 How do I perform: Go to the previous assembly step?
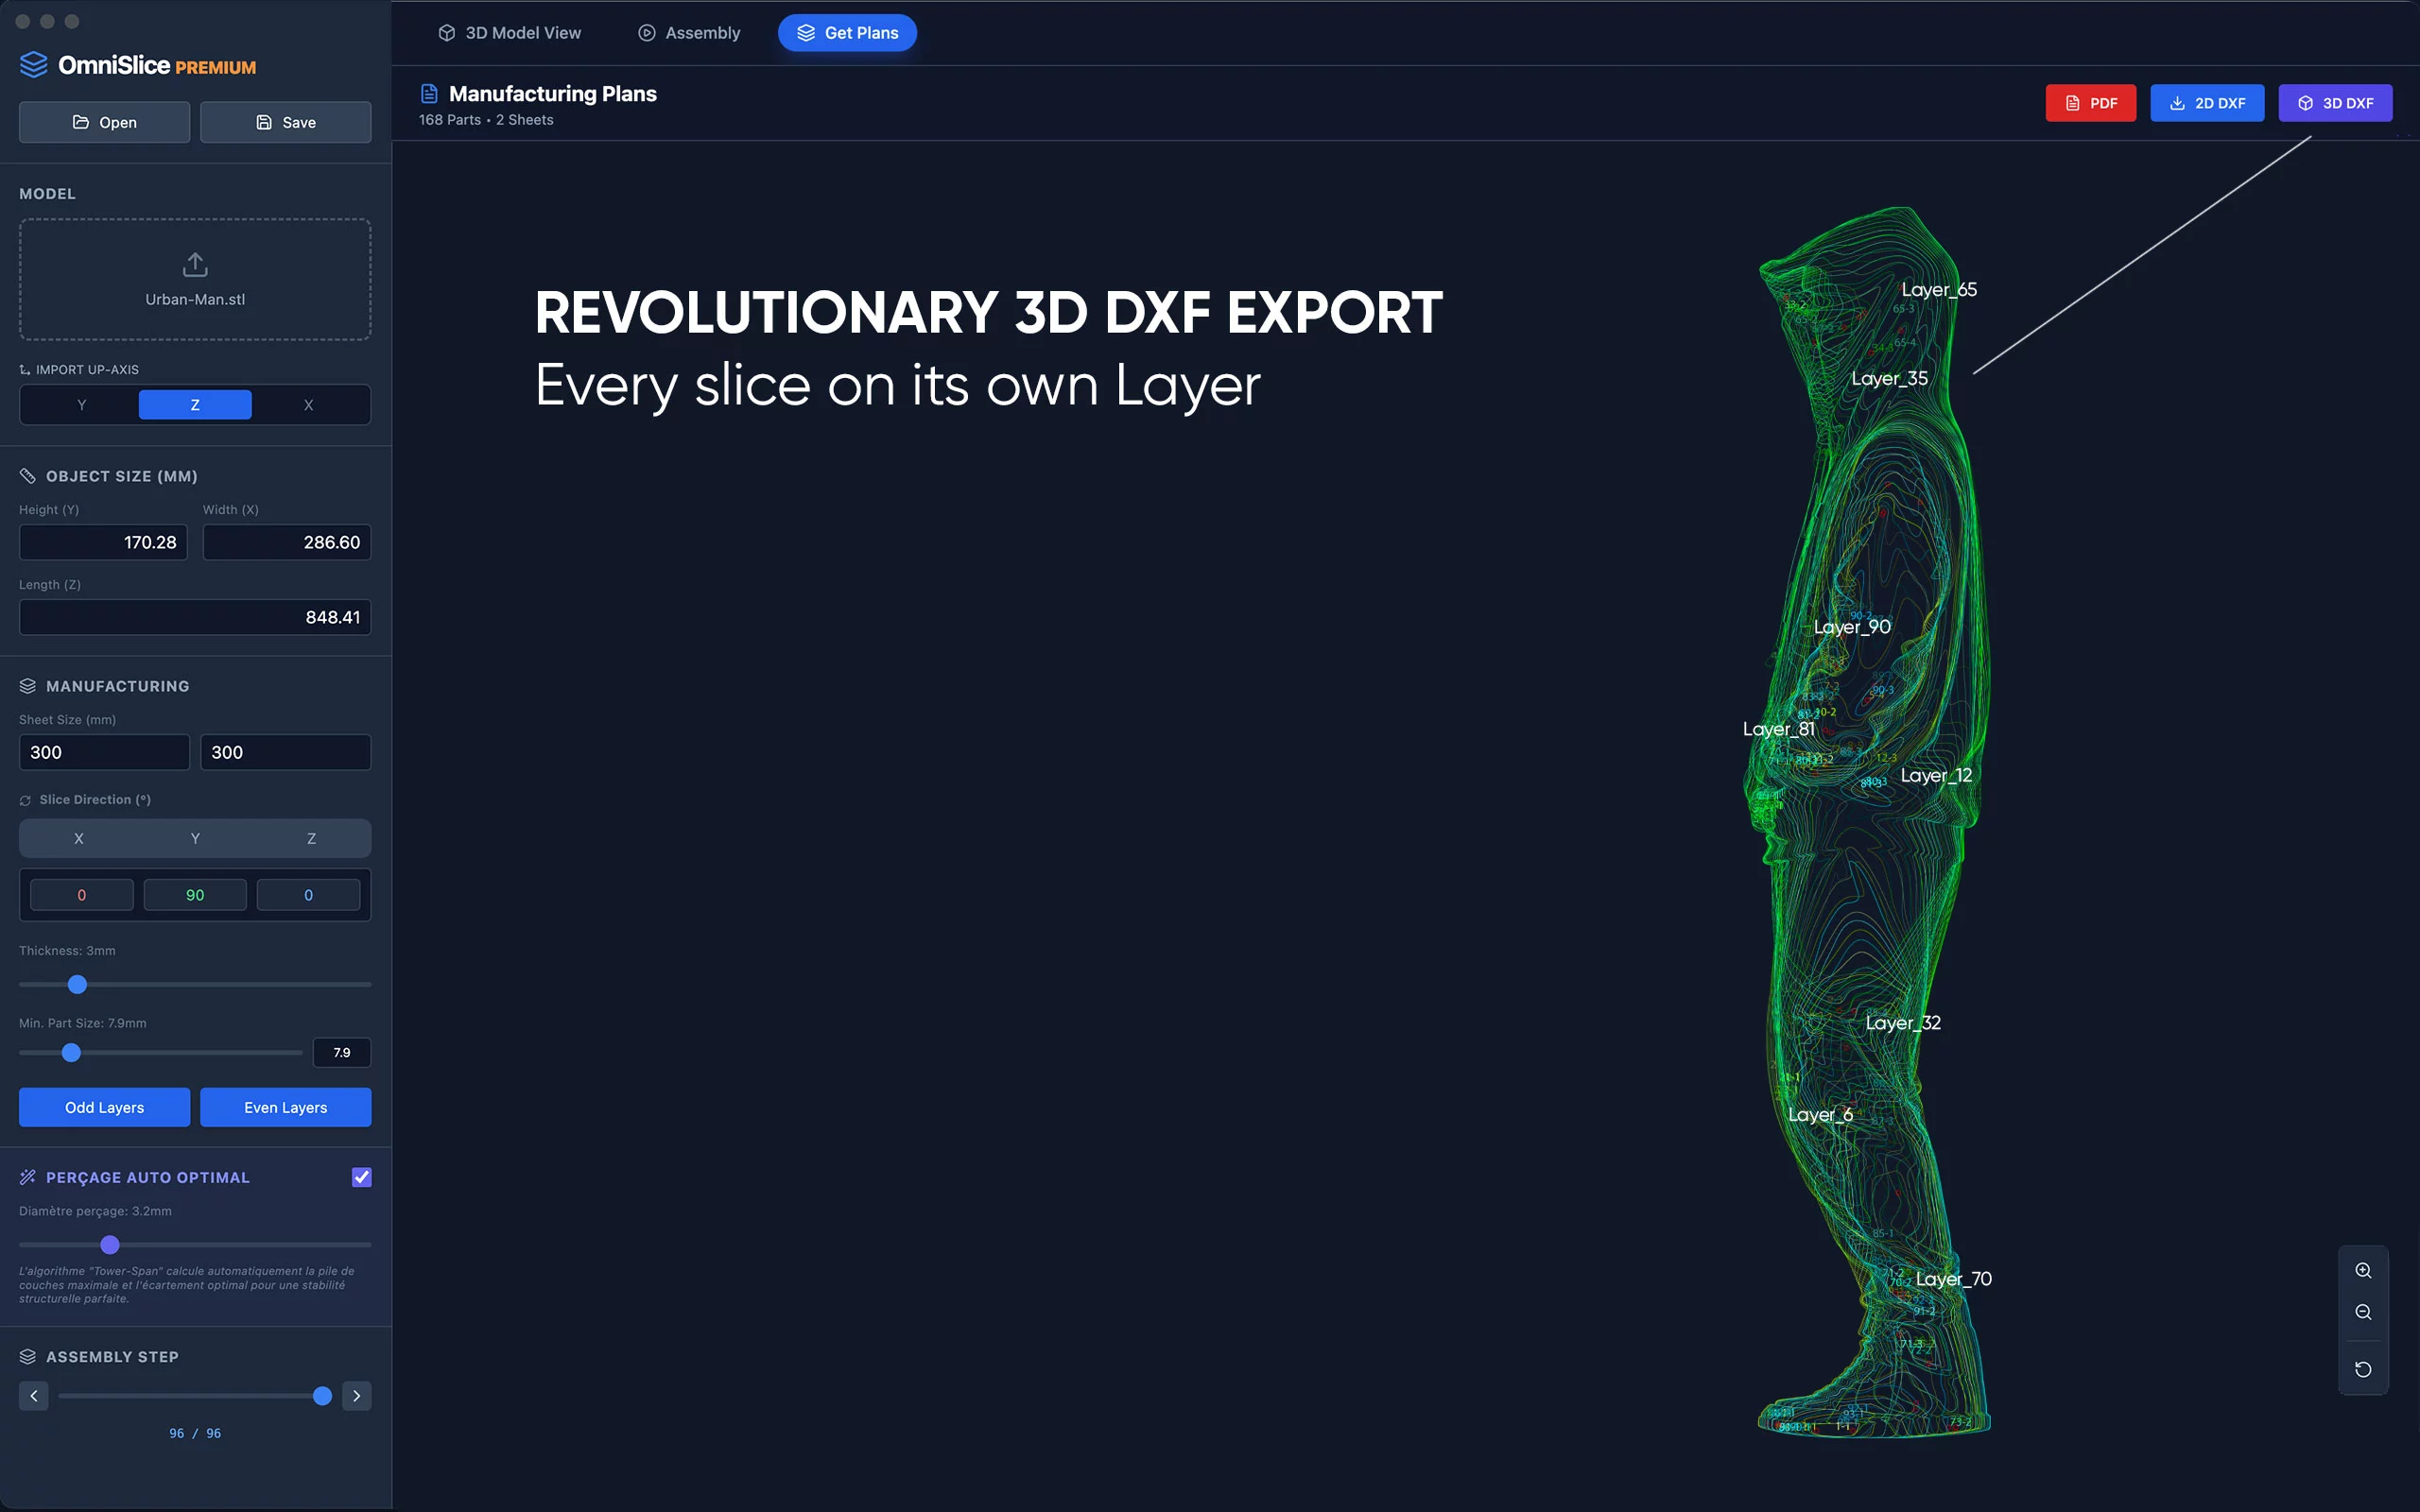click(x=34, y=1395)
